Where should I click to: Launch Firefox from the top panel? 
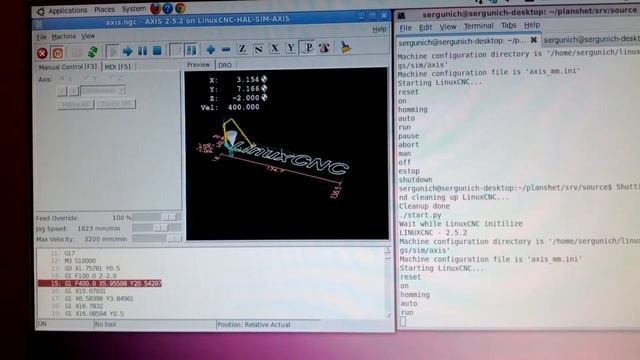click(156, 8)
